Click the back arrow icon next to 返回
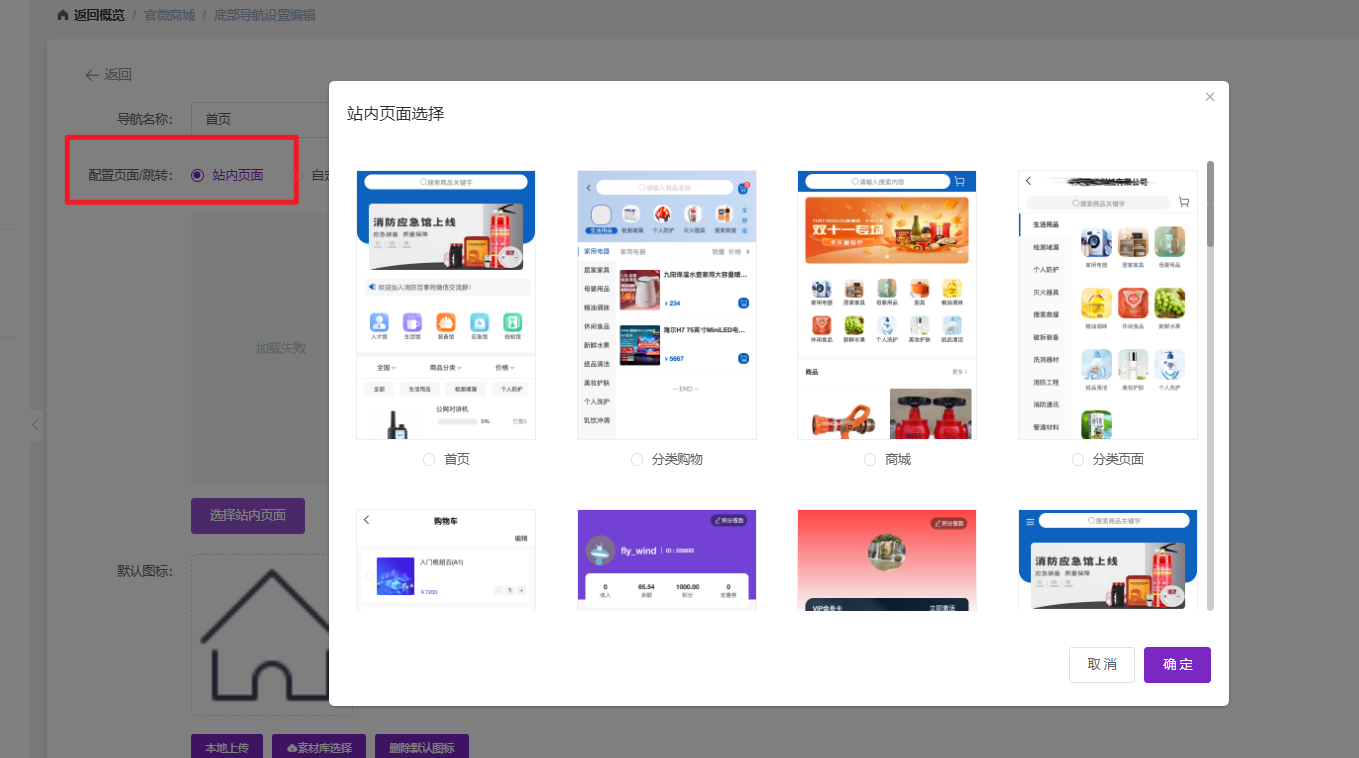This screenshot has width=1359, height=758. click(92, 75)
